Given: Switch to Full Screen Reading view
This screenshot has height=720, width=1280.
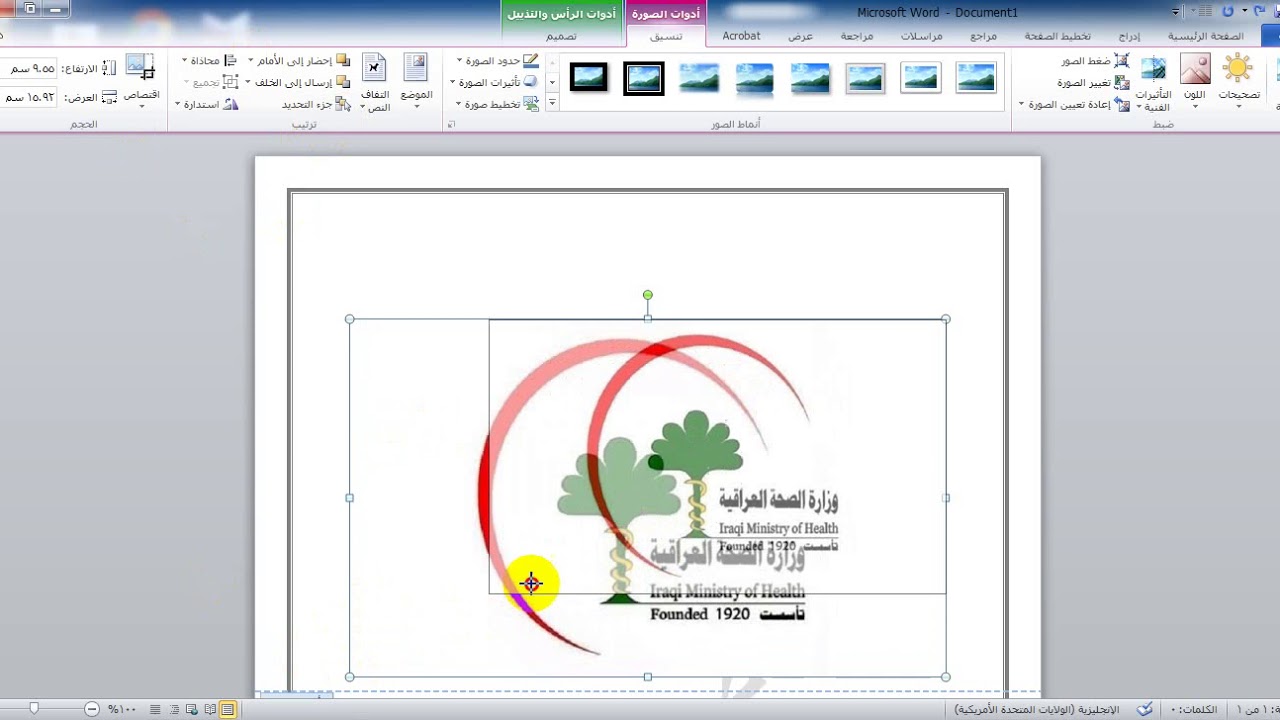Looking at the screenshot, I should pos(209,709).
